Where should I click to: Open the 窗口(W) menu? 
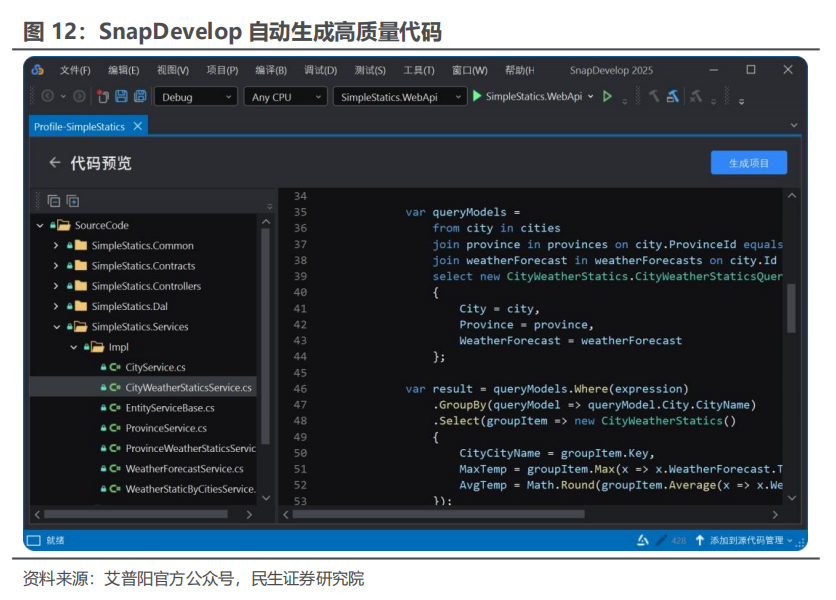click(470, 70)
